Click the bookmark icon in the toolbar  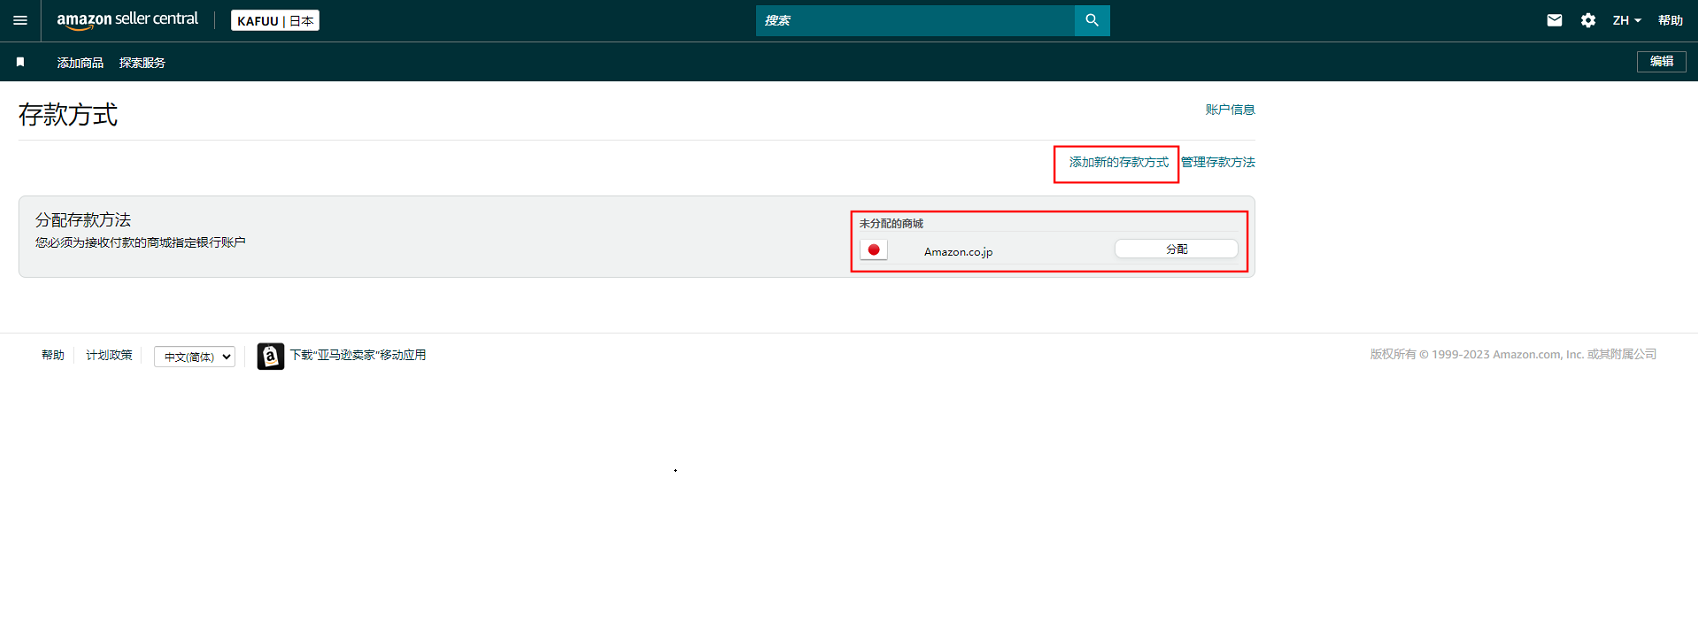point(20,62)
